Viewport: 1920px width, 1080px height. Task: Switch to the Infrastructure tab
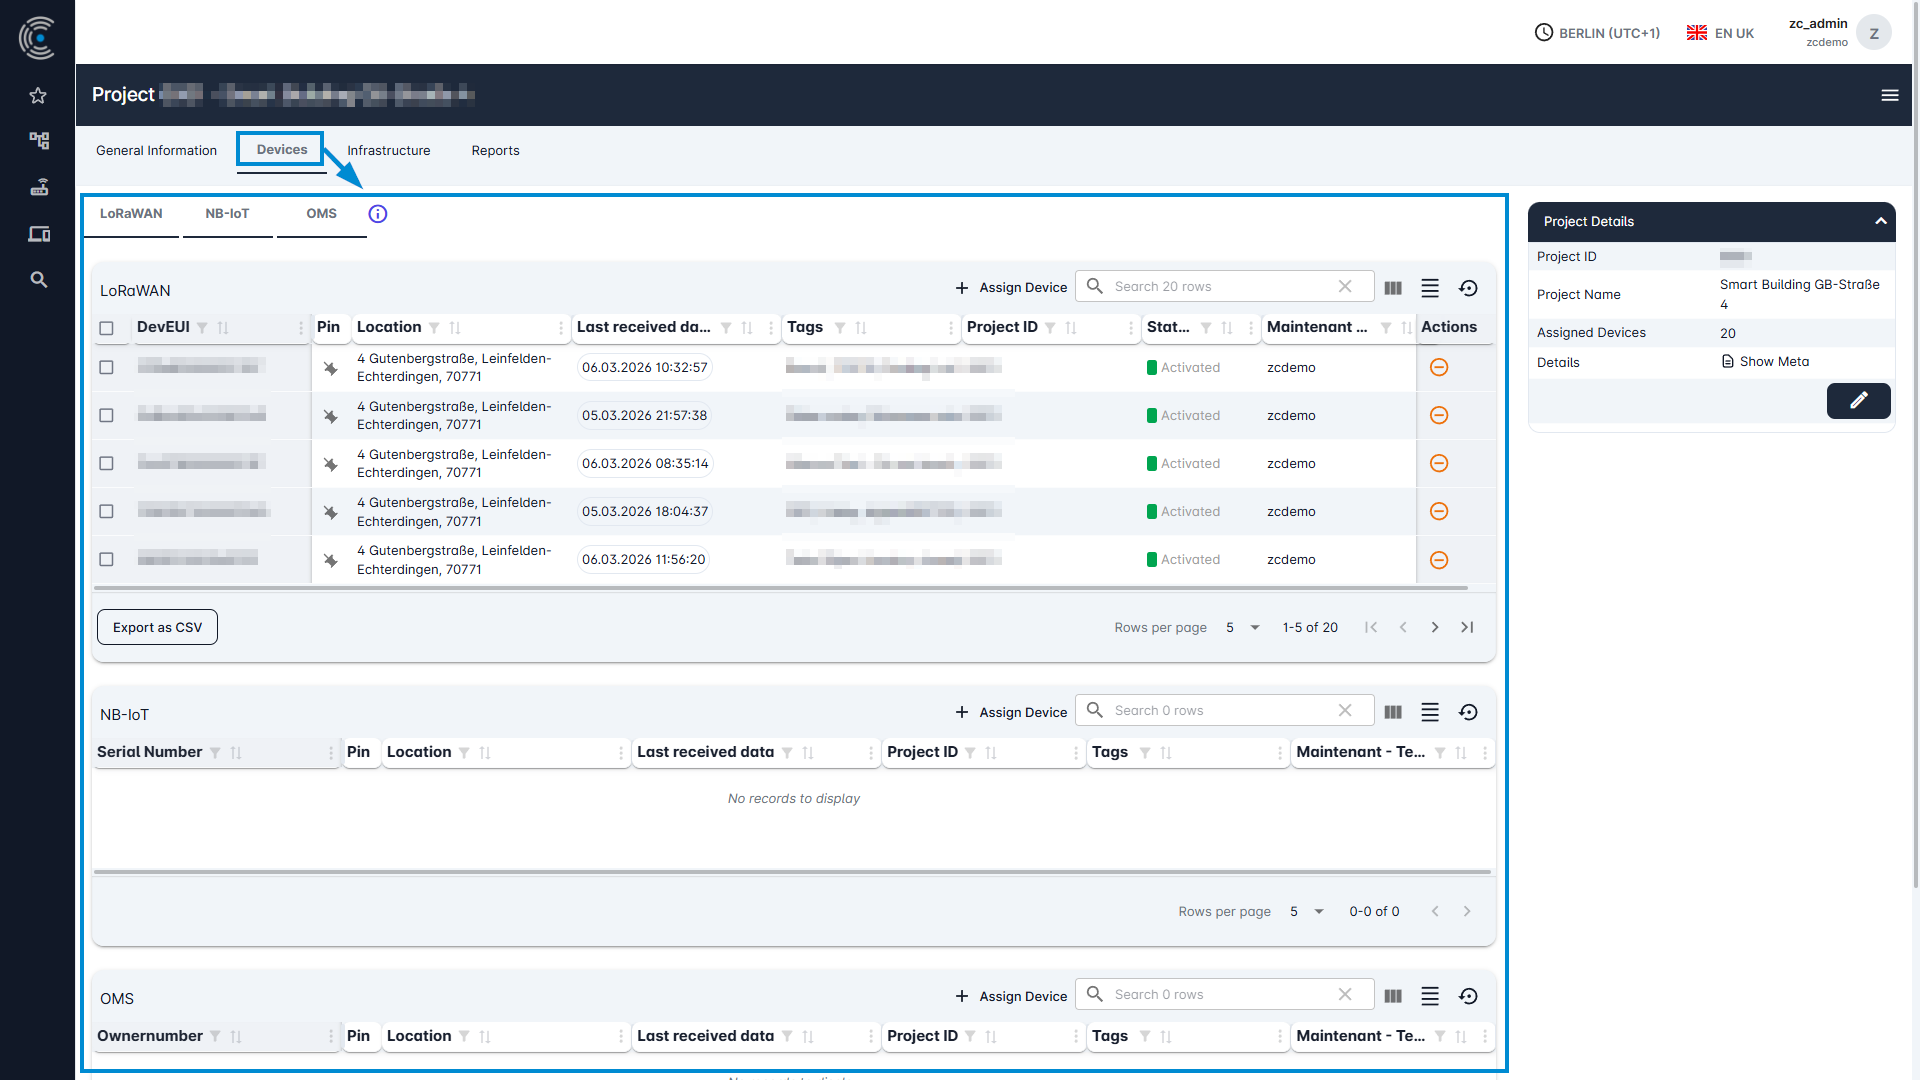[388, 150]
